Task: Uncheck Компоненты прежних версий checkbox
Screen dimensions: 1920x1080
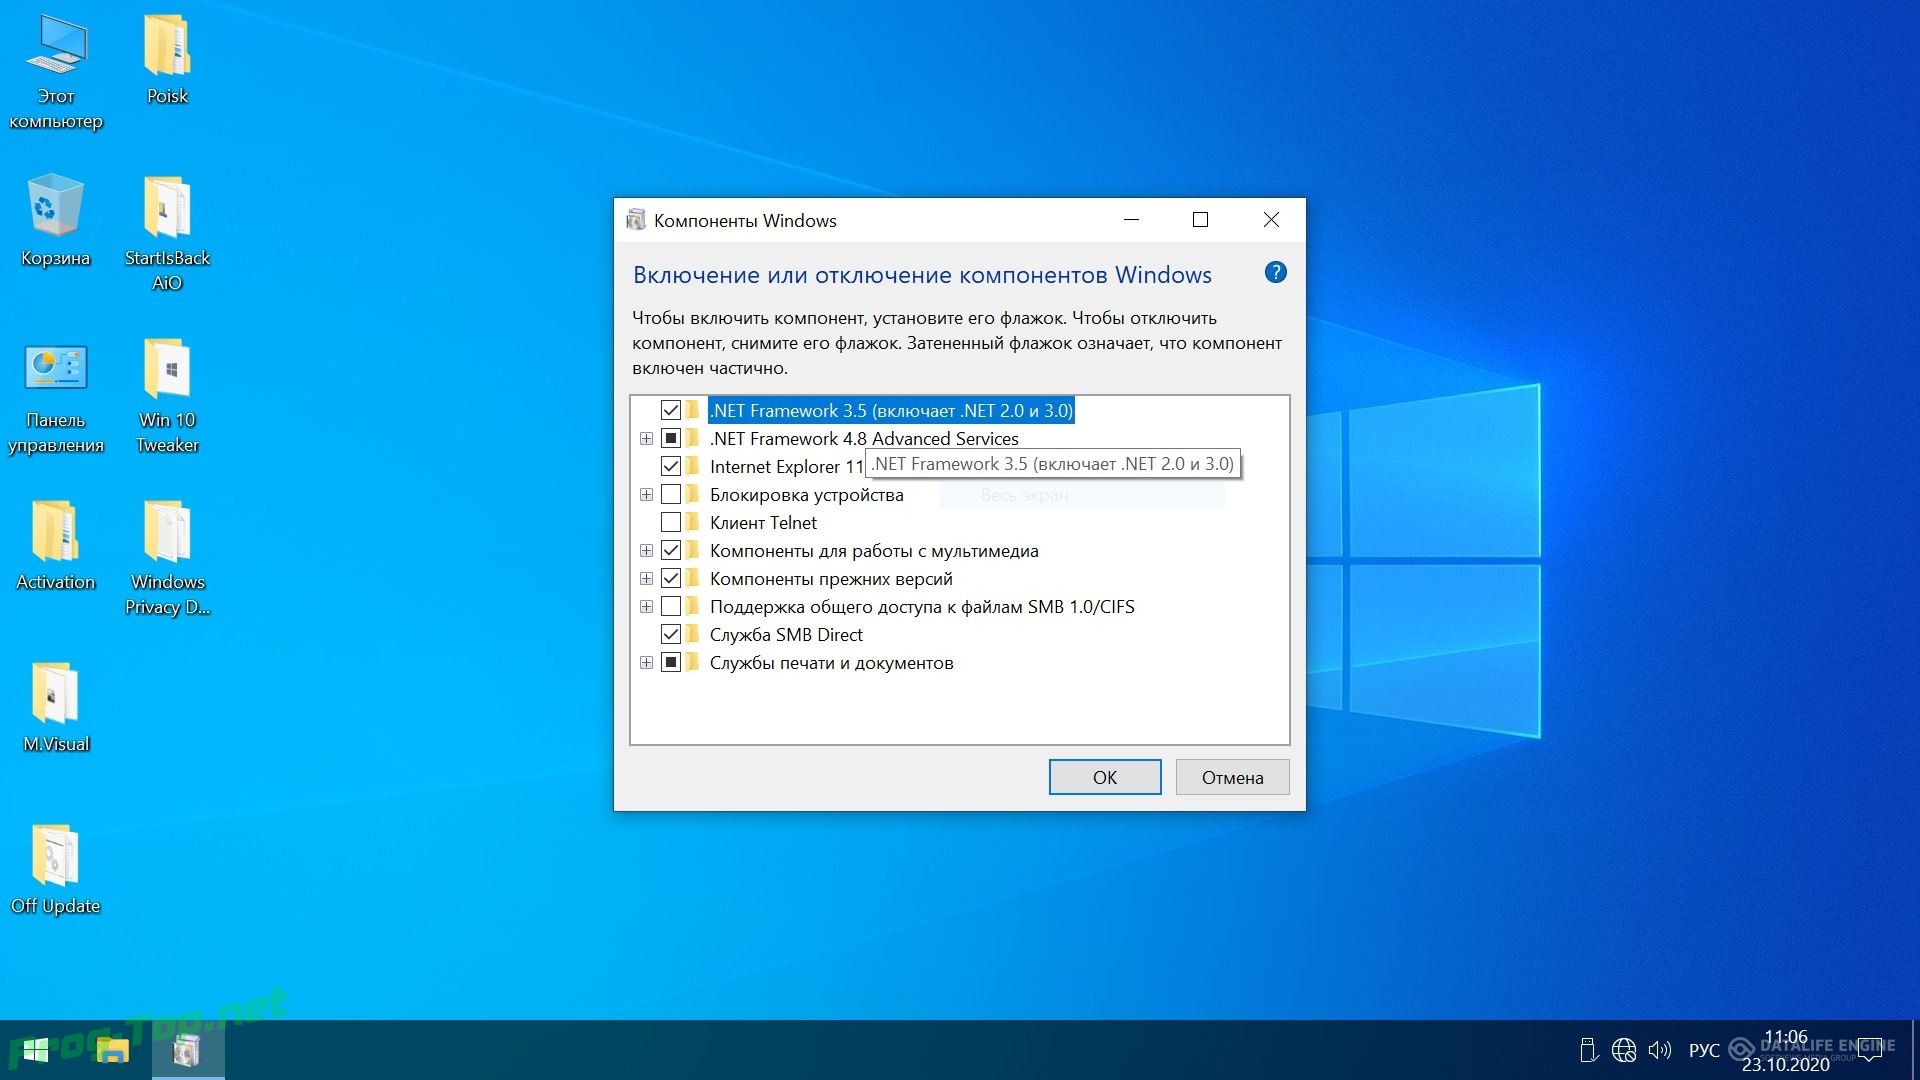Action: (671, 578)
